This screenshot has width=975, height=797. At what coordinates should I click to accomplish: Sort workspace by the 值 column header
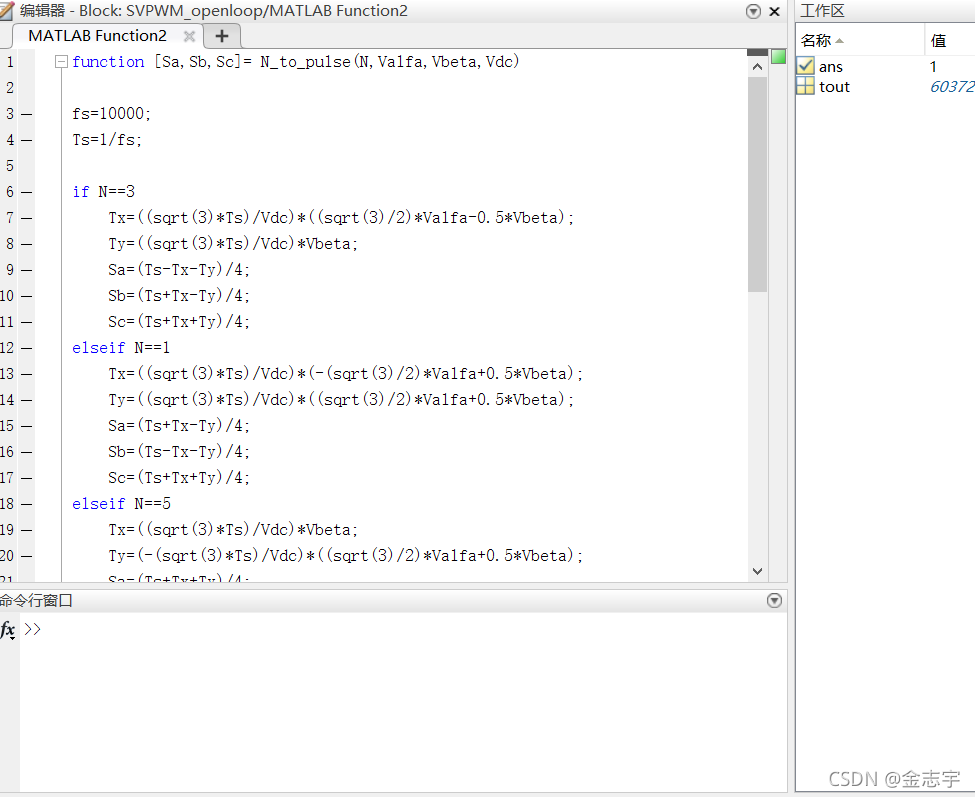[x=950, y=41]
